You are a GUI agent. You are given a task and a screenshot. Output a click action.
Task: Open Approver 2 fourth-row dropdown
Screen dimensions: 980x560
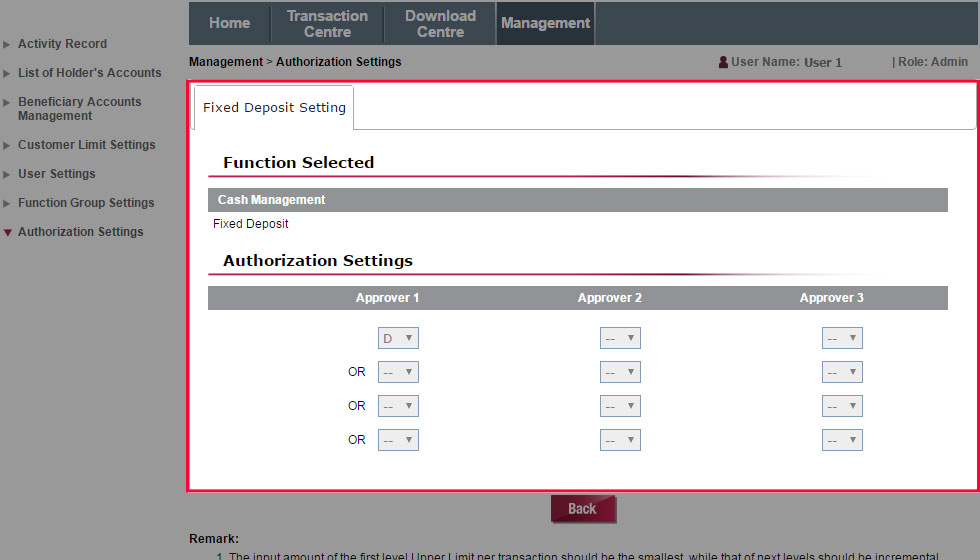[620, 440]
